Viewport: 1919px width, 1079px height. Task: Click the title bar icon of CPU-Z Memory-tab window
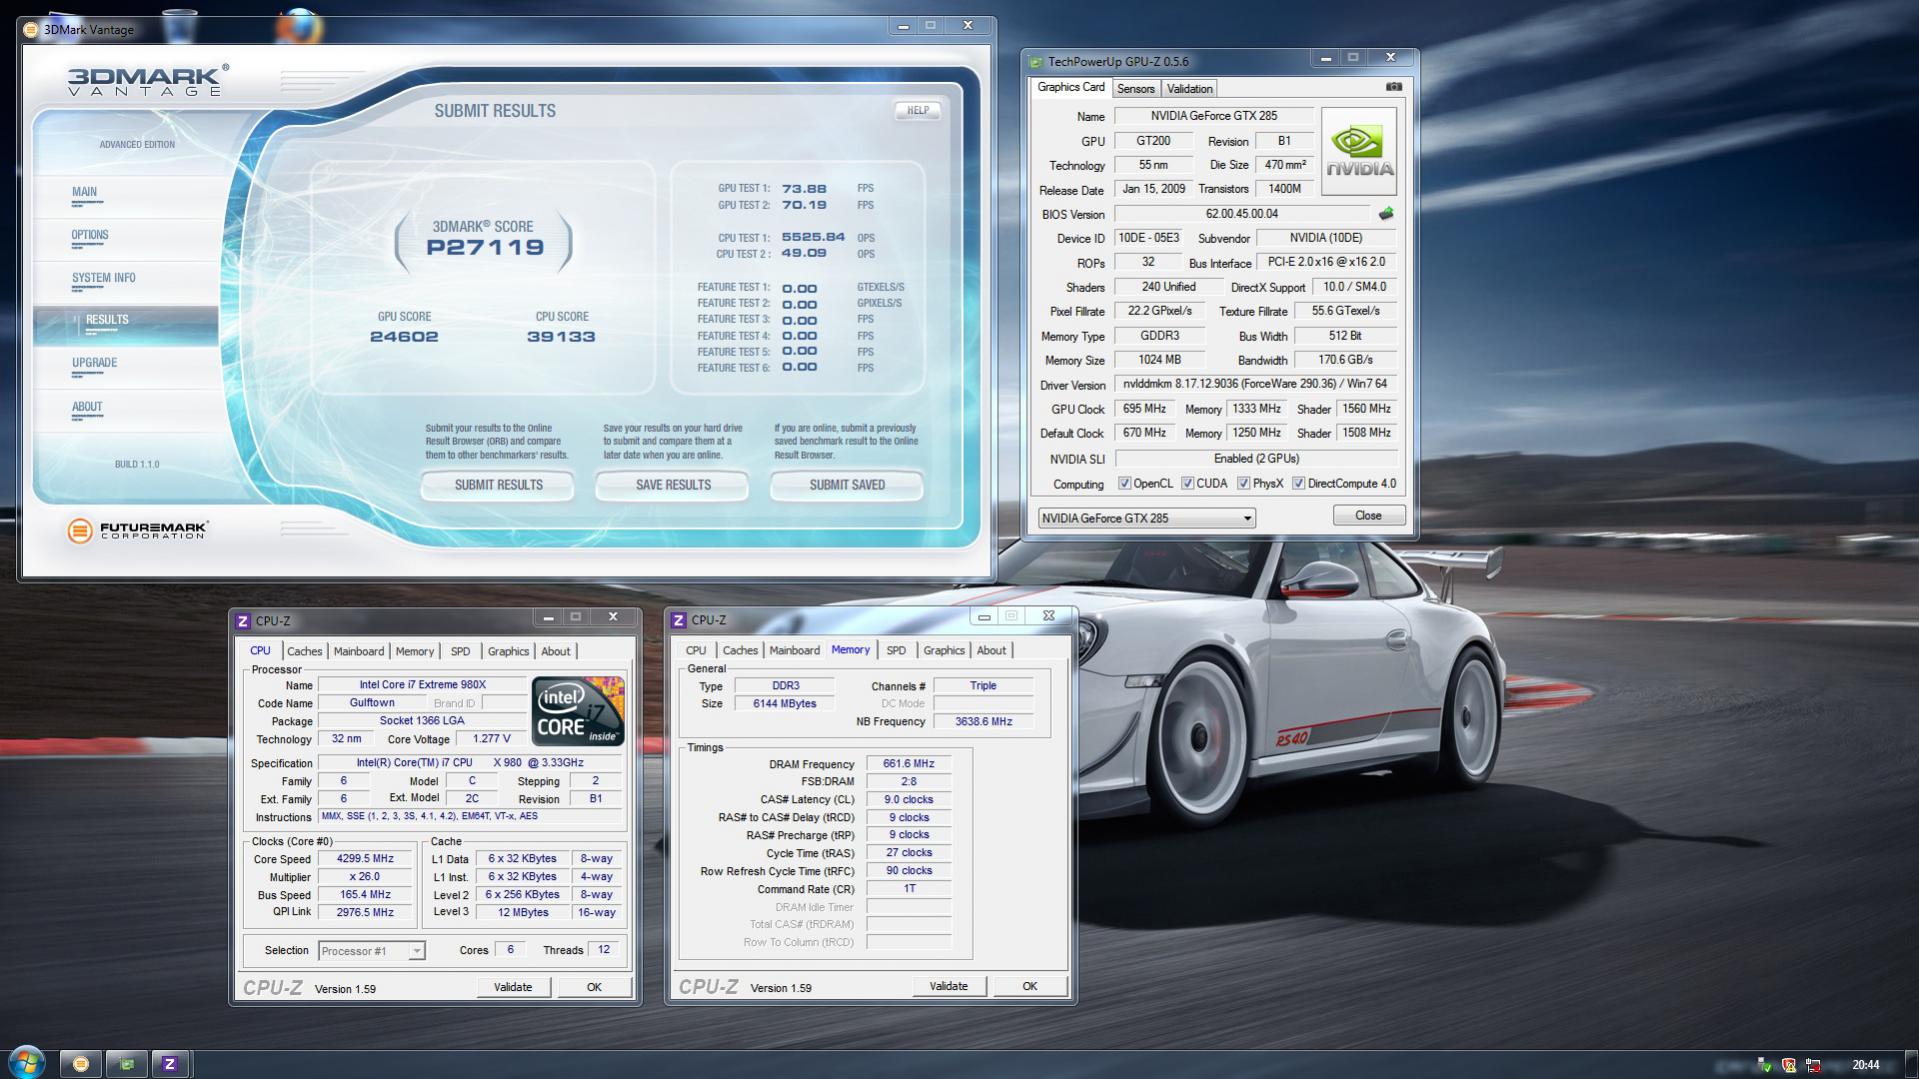678,620
